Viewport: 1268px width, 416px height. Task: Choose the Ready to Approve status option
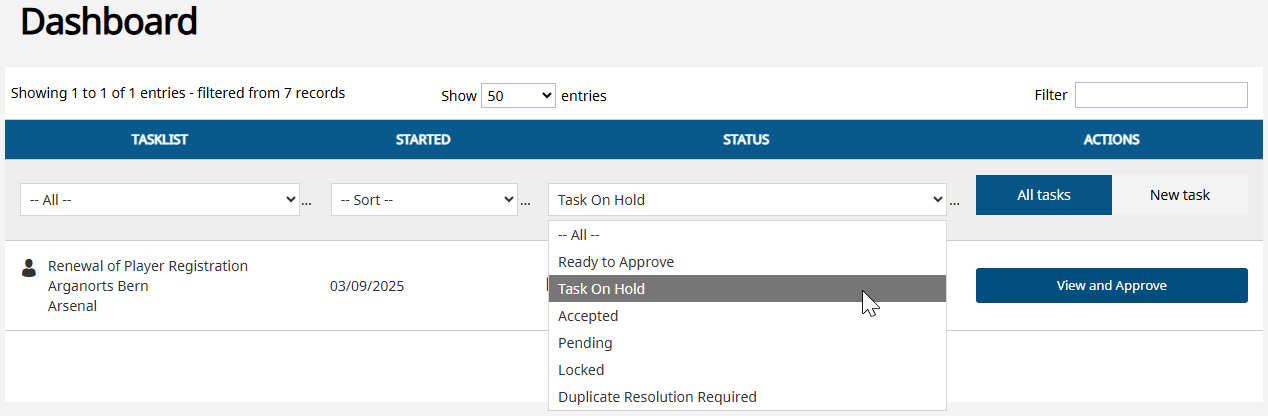(747, 262)
